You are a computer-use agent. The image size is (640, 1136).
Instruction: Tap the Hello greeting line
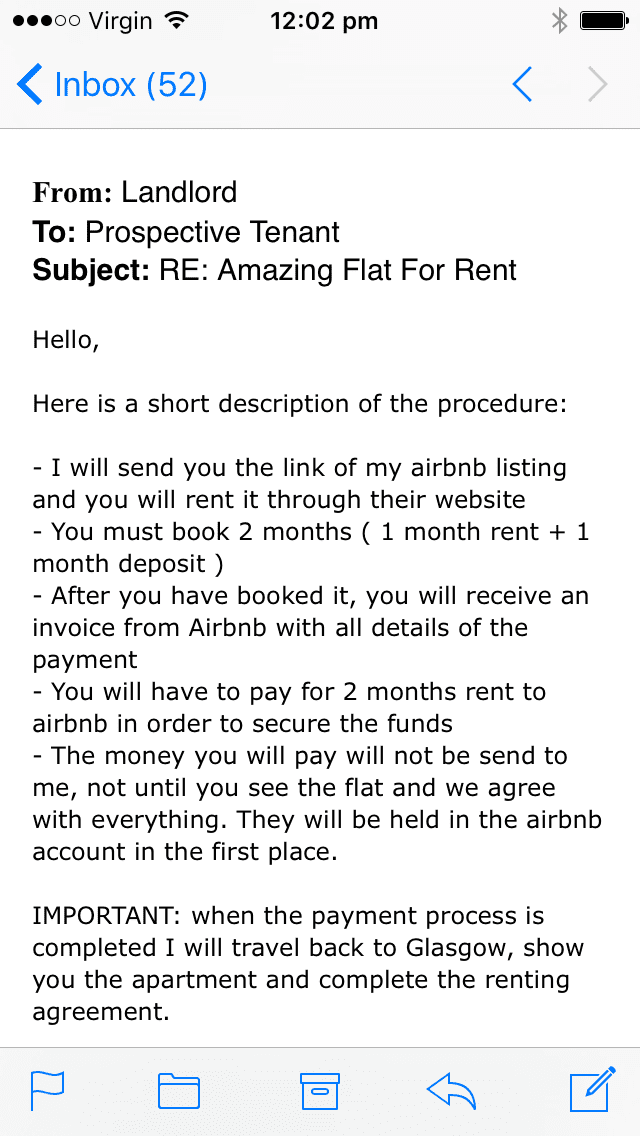[66, 340]
